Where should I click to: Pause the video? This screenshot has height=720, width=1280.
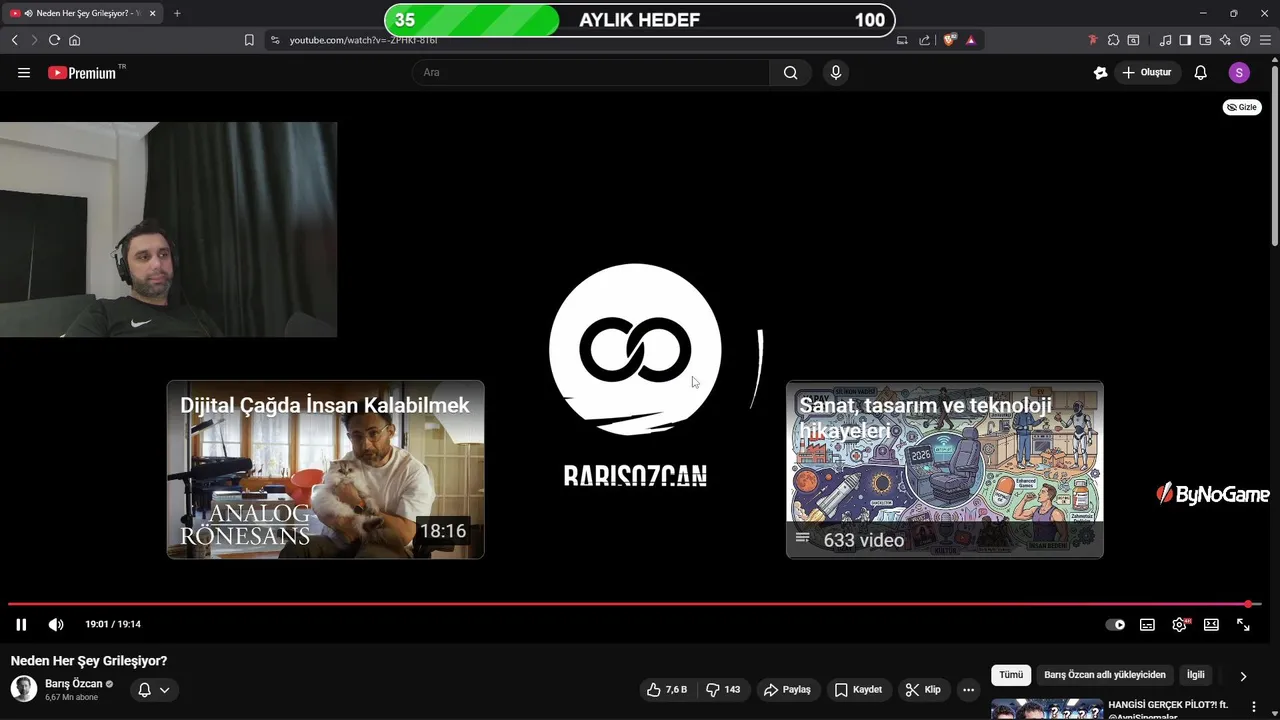click(x=21, y=624)
